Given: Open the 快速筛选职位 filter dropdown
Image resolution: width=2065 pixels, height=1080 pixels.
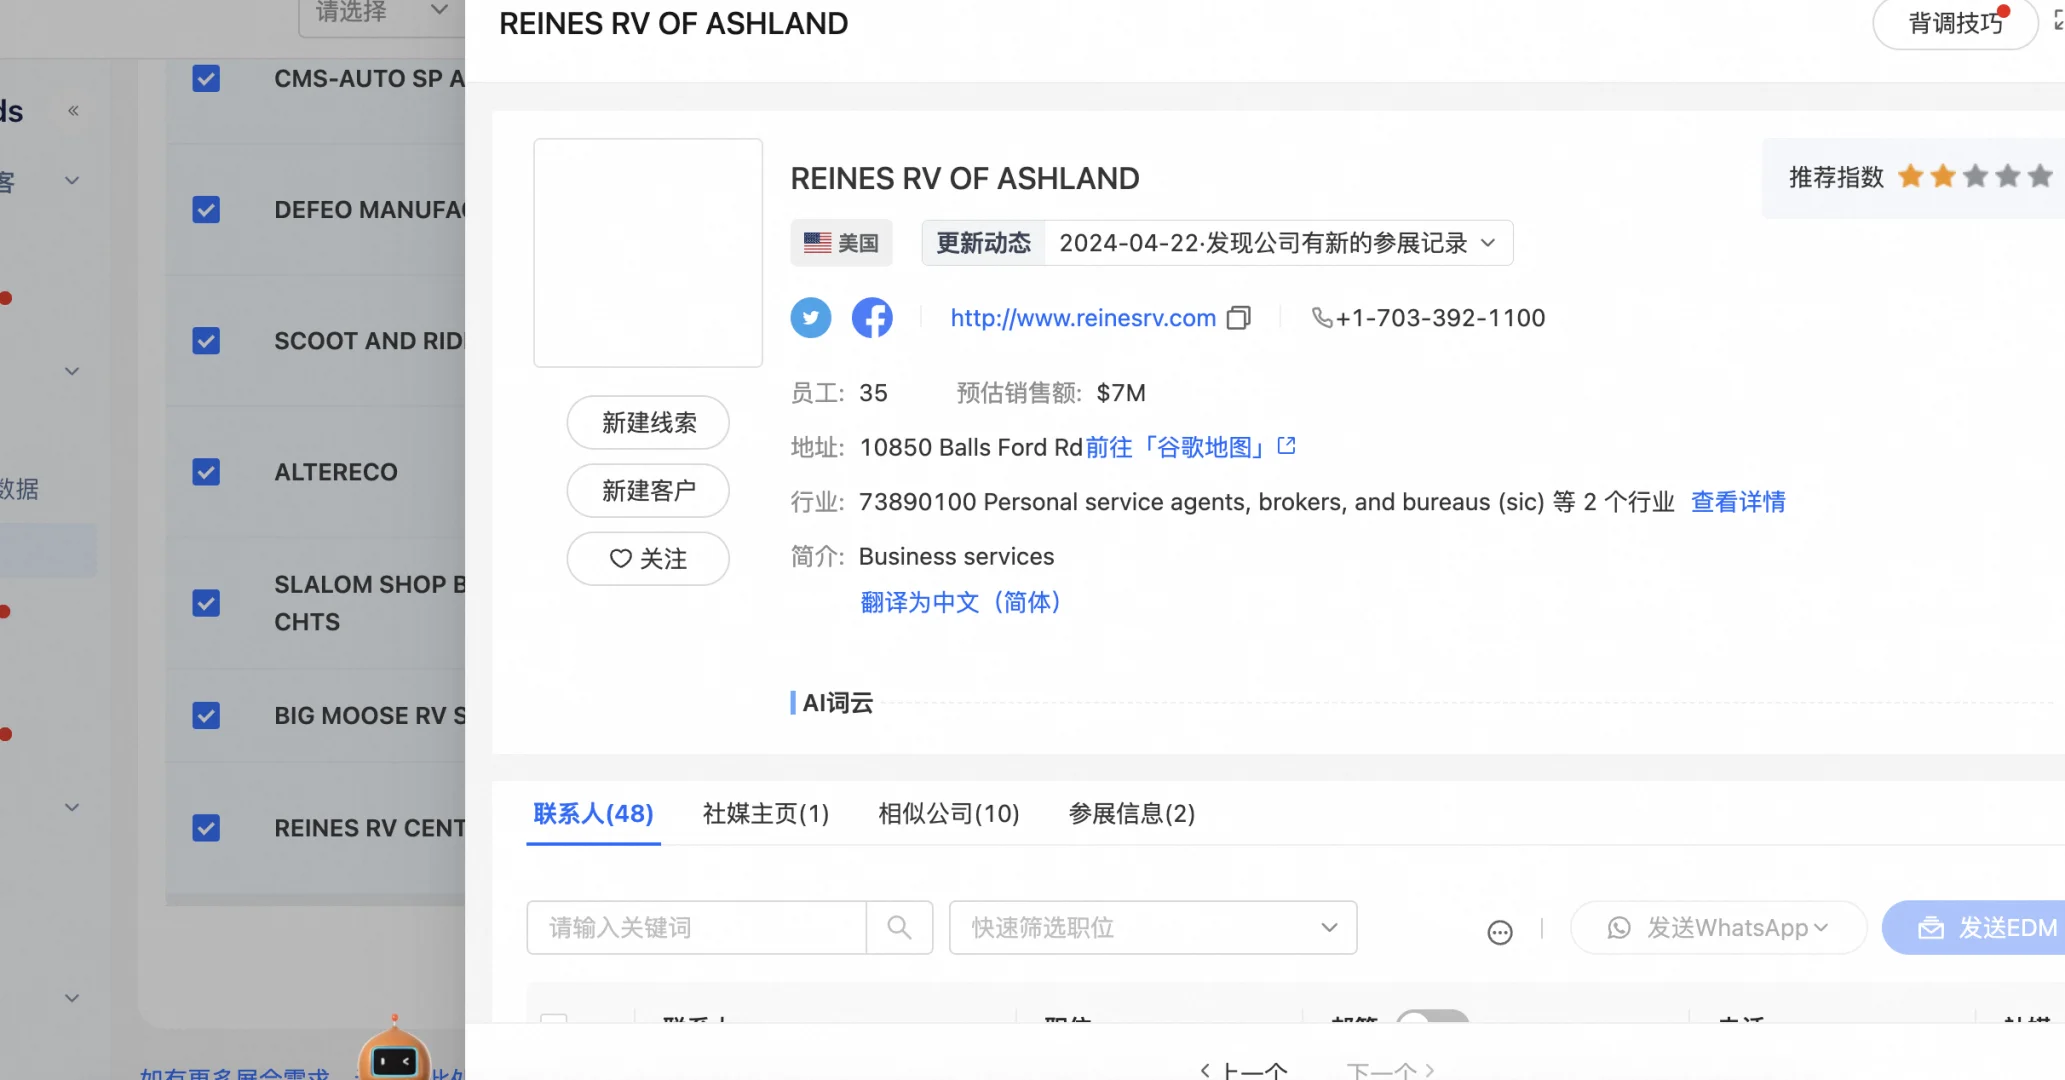Looking at the screenshot, I should pyautogui.click(x=1152, y=928).
